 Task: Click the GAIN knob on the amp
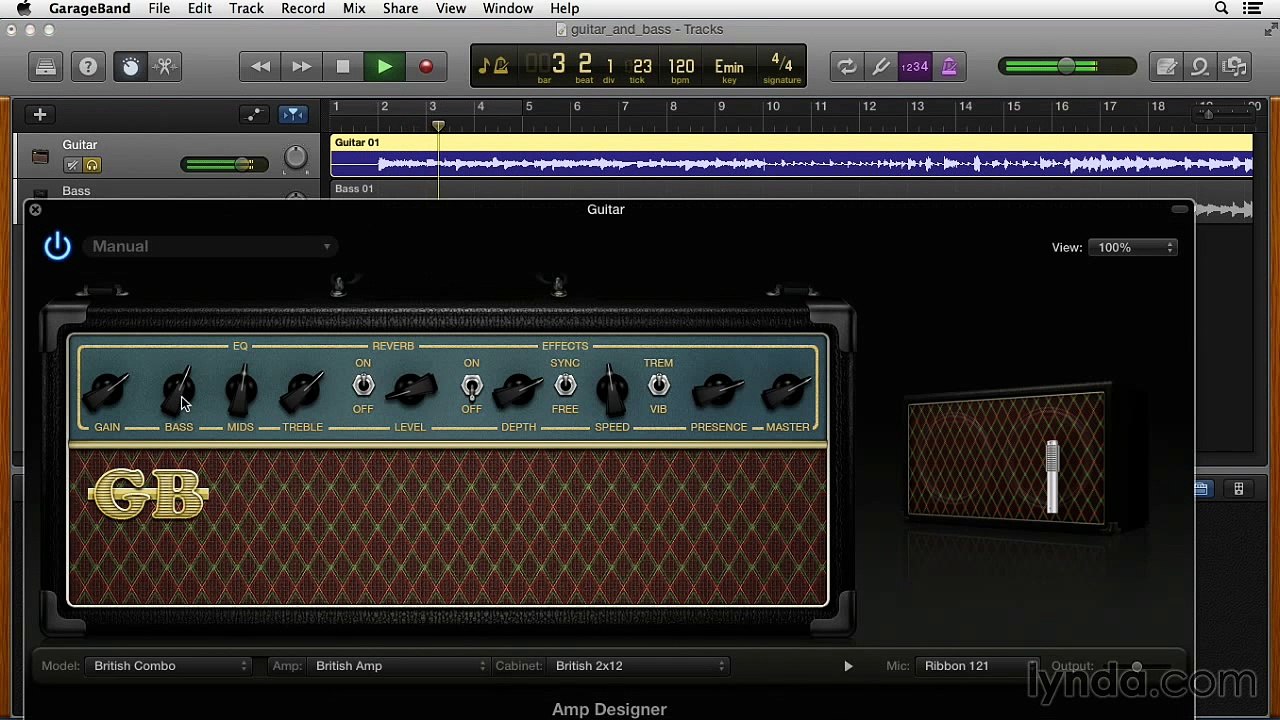click(107, 391)
